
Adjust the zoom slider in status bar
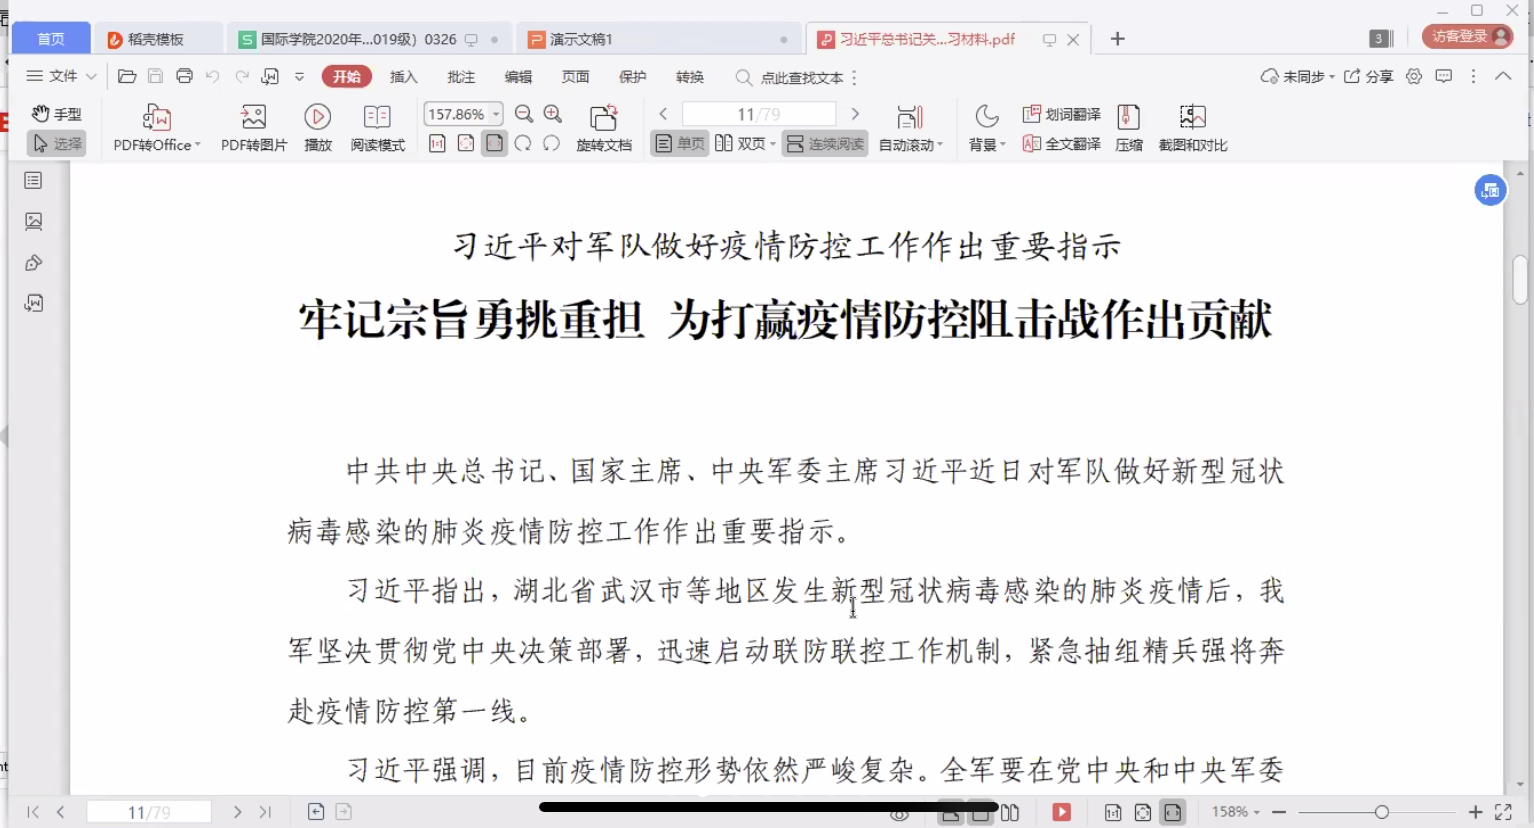click(x=1381, y=812)
